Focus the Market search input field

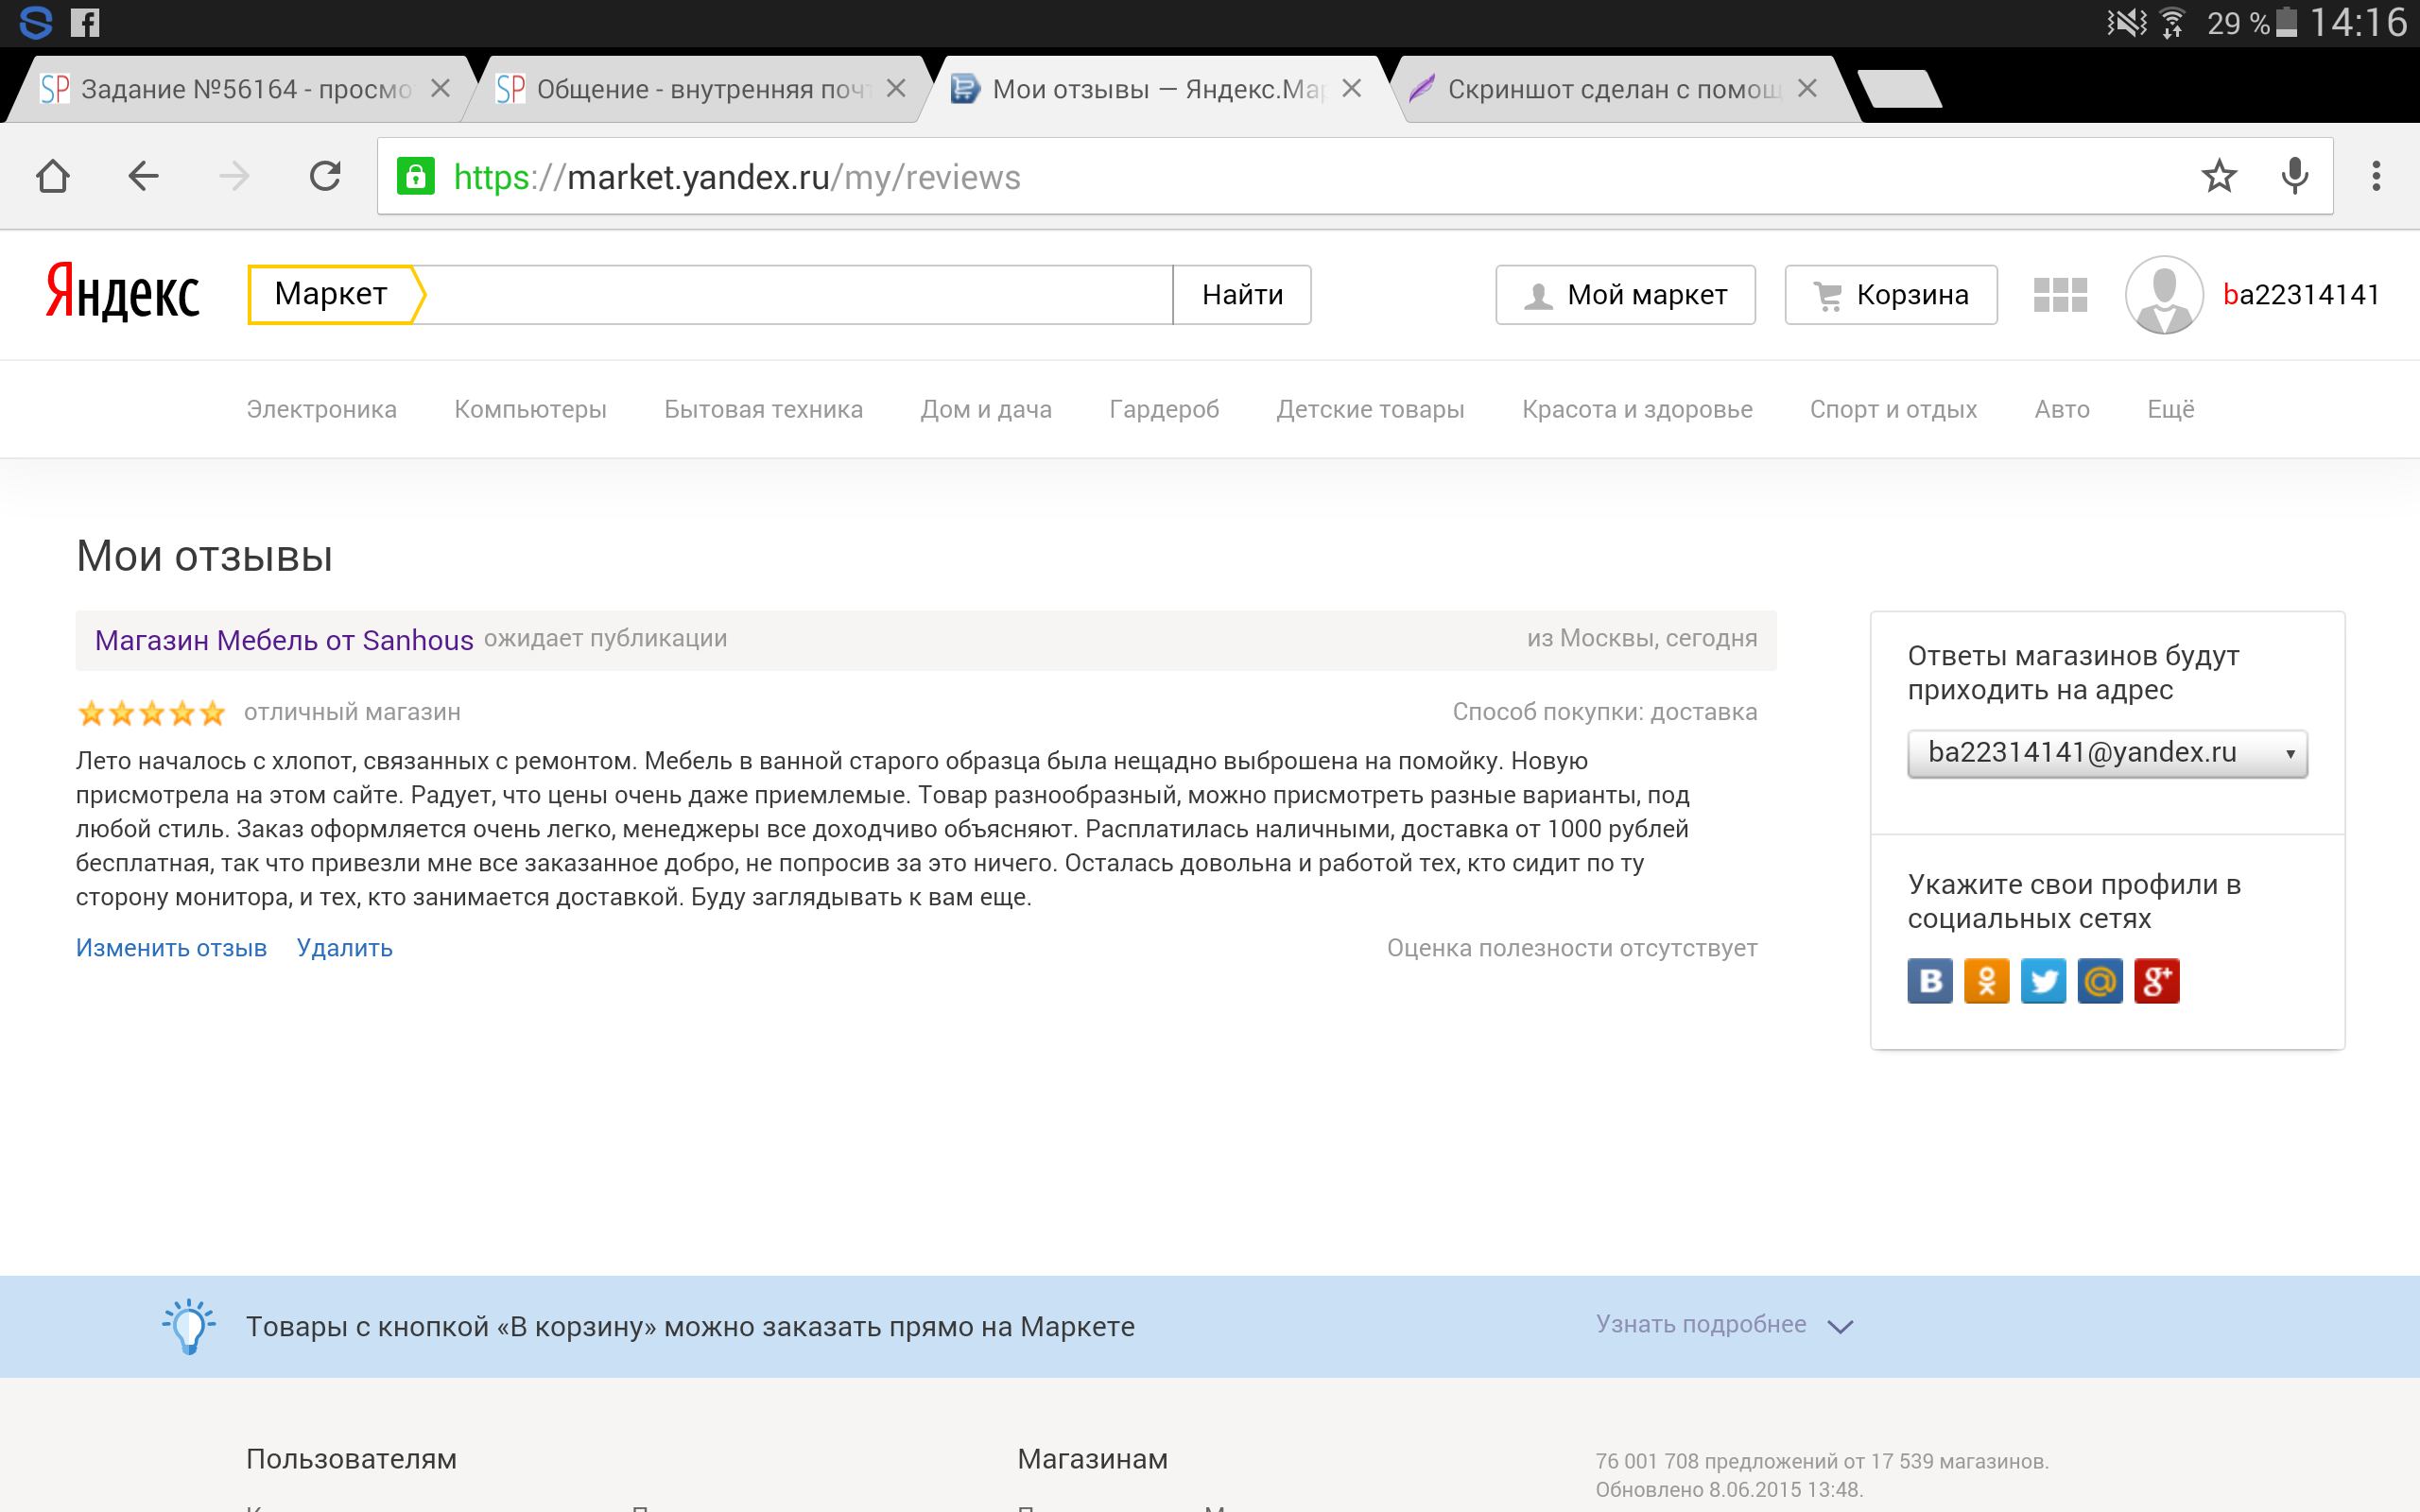(x=797, y=294)
